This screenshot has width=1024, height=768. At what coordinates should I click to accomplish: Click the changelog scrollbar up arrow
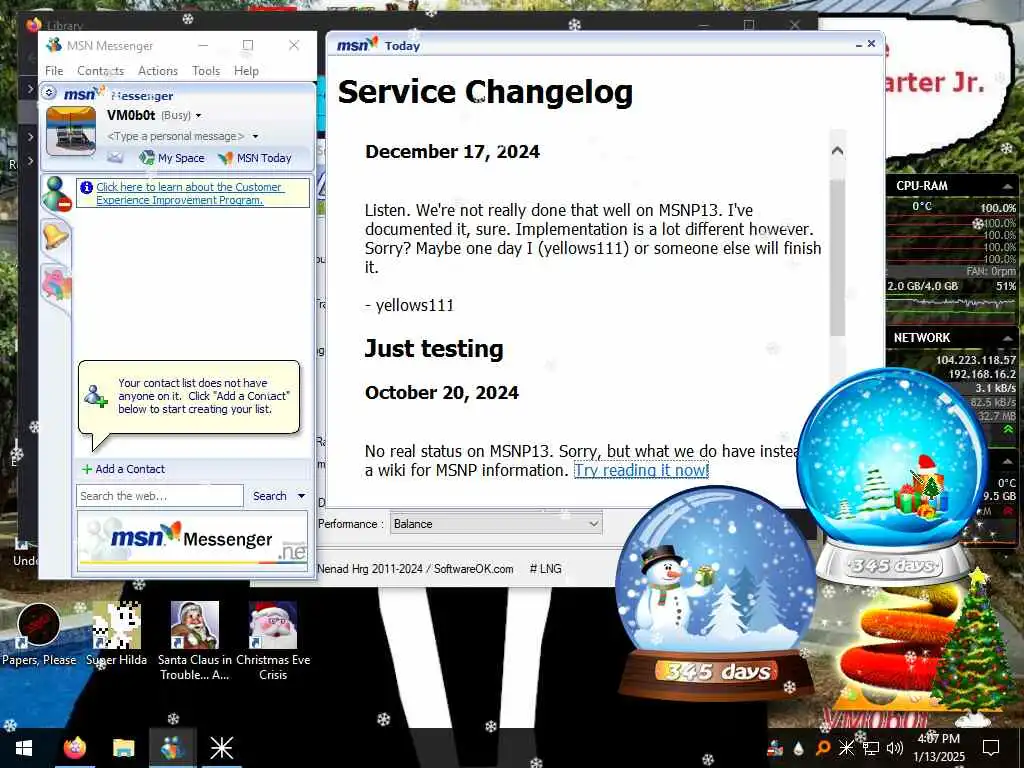click(x=837, y=151)
